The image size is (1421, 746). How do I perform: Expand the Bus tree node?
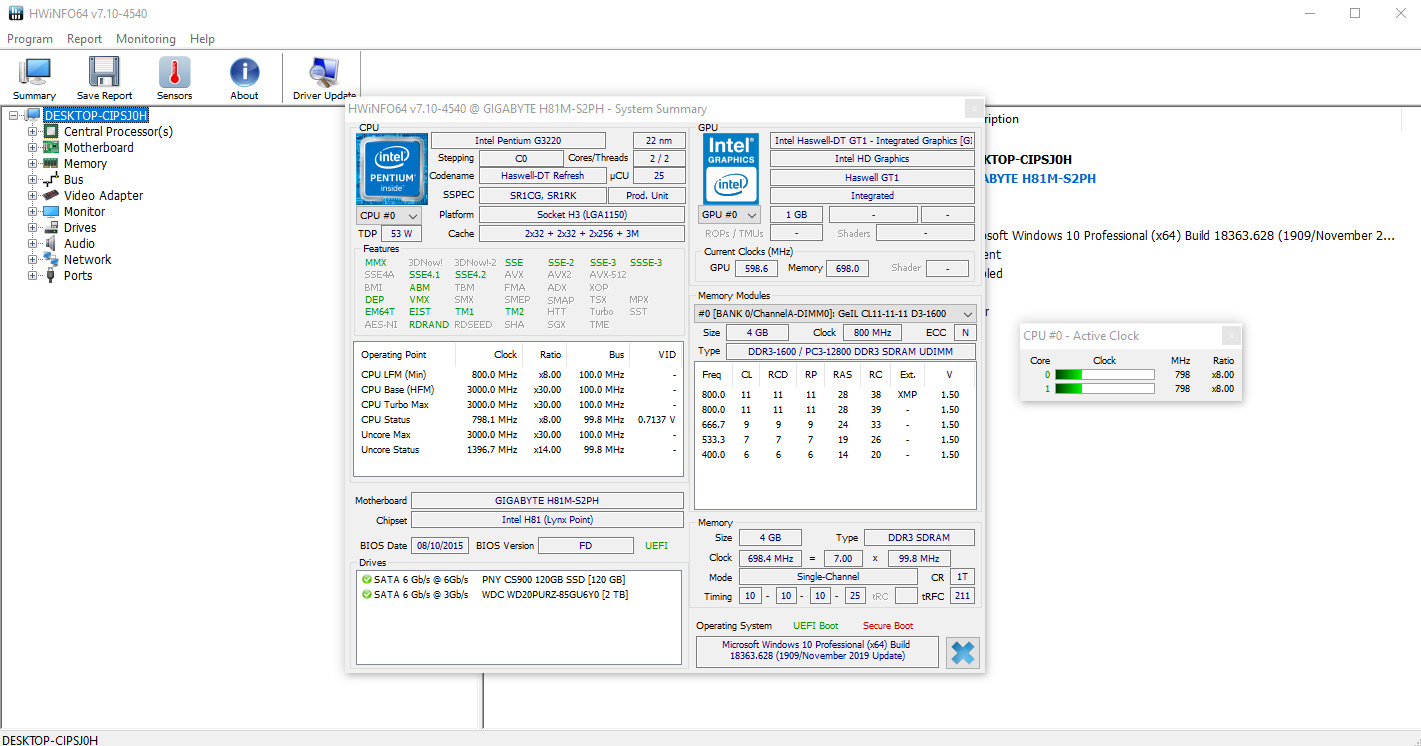pyautogui.click(x=32, y=179)
